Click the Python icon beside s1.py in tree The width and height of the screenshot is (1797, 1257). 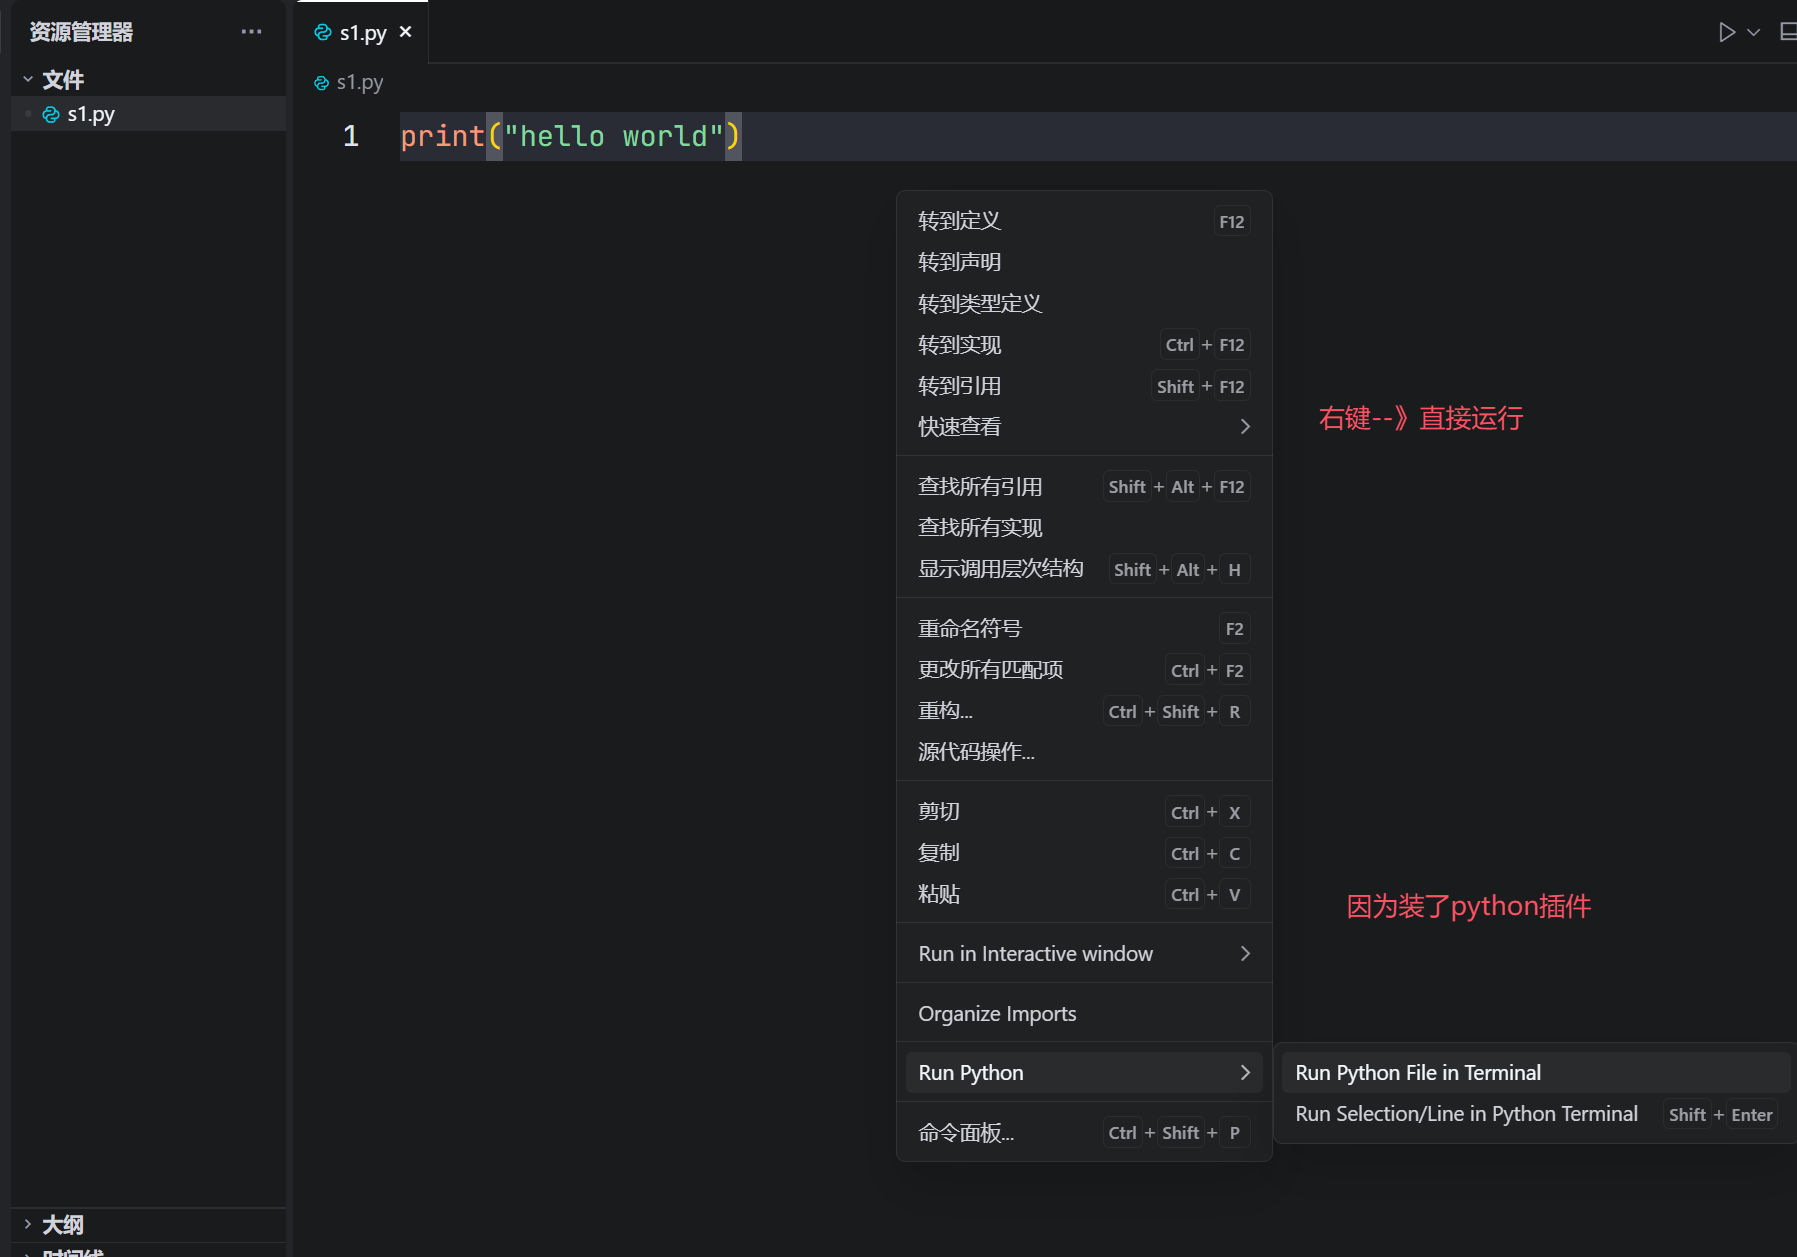tap(51, 115)
